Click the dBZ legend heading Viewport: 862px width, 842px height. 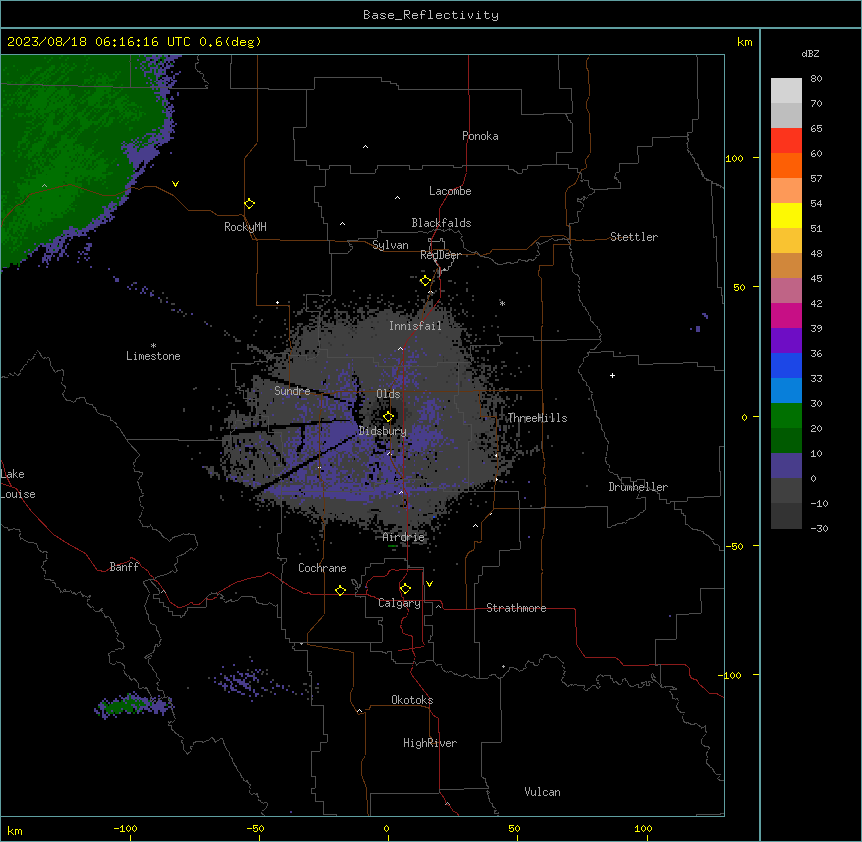coord(810,53)
